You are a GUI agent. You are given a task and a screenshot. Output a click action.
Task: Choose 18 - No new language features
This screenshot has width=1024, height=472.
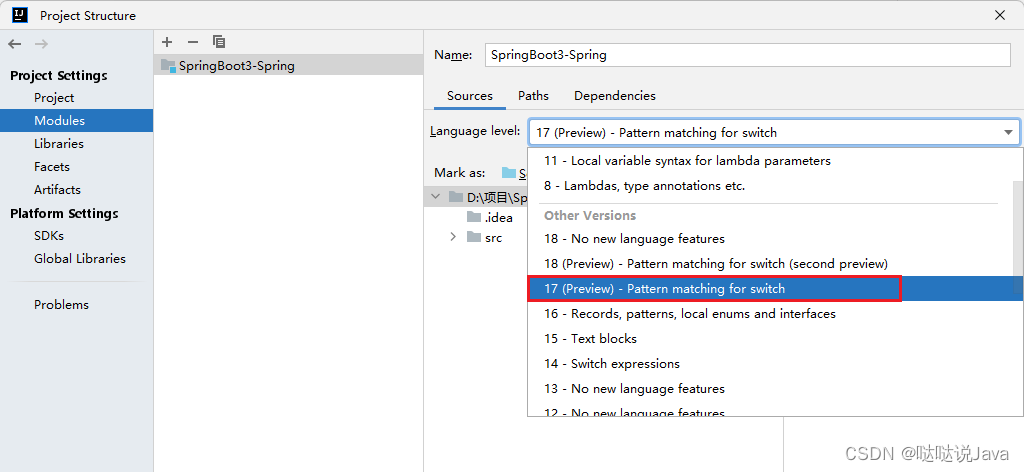pos(770,238)
